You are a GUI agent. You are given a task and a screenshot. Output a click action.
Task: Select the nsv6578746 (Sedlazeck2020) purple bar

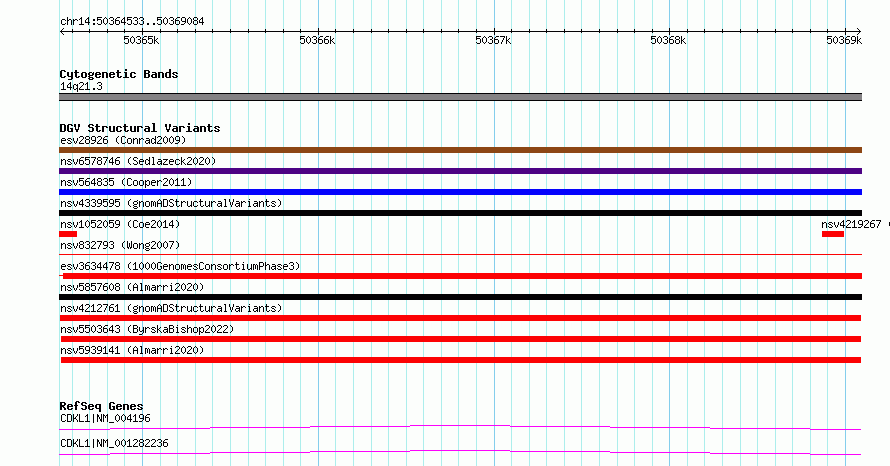(x=460, y=171)
